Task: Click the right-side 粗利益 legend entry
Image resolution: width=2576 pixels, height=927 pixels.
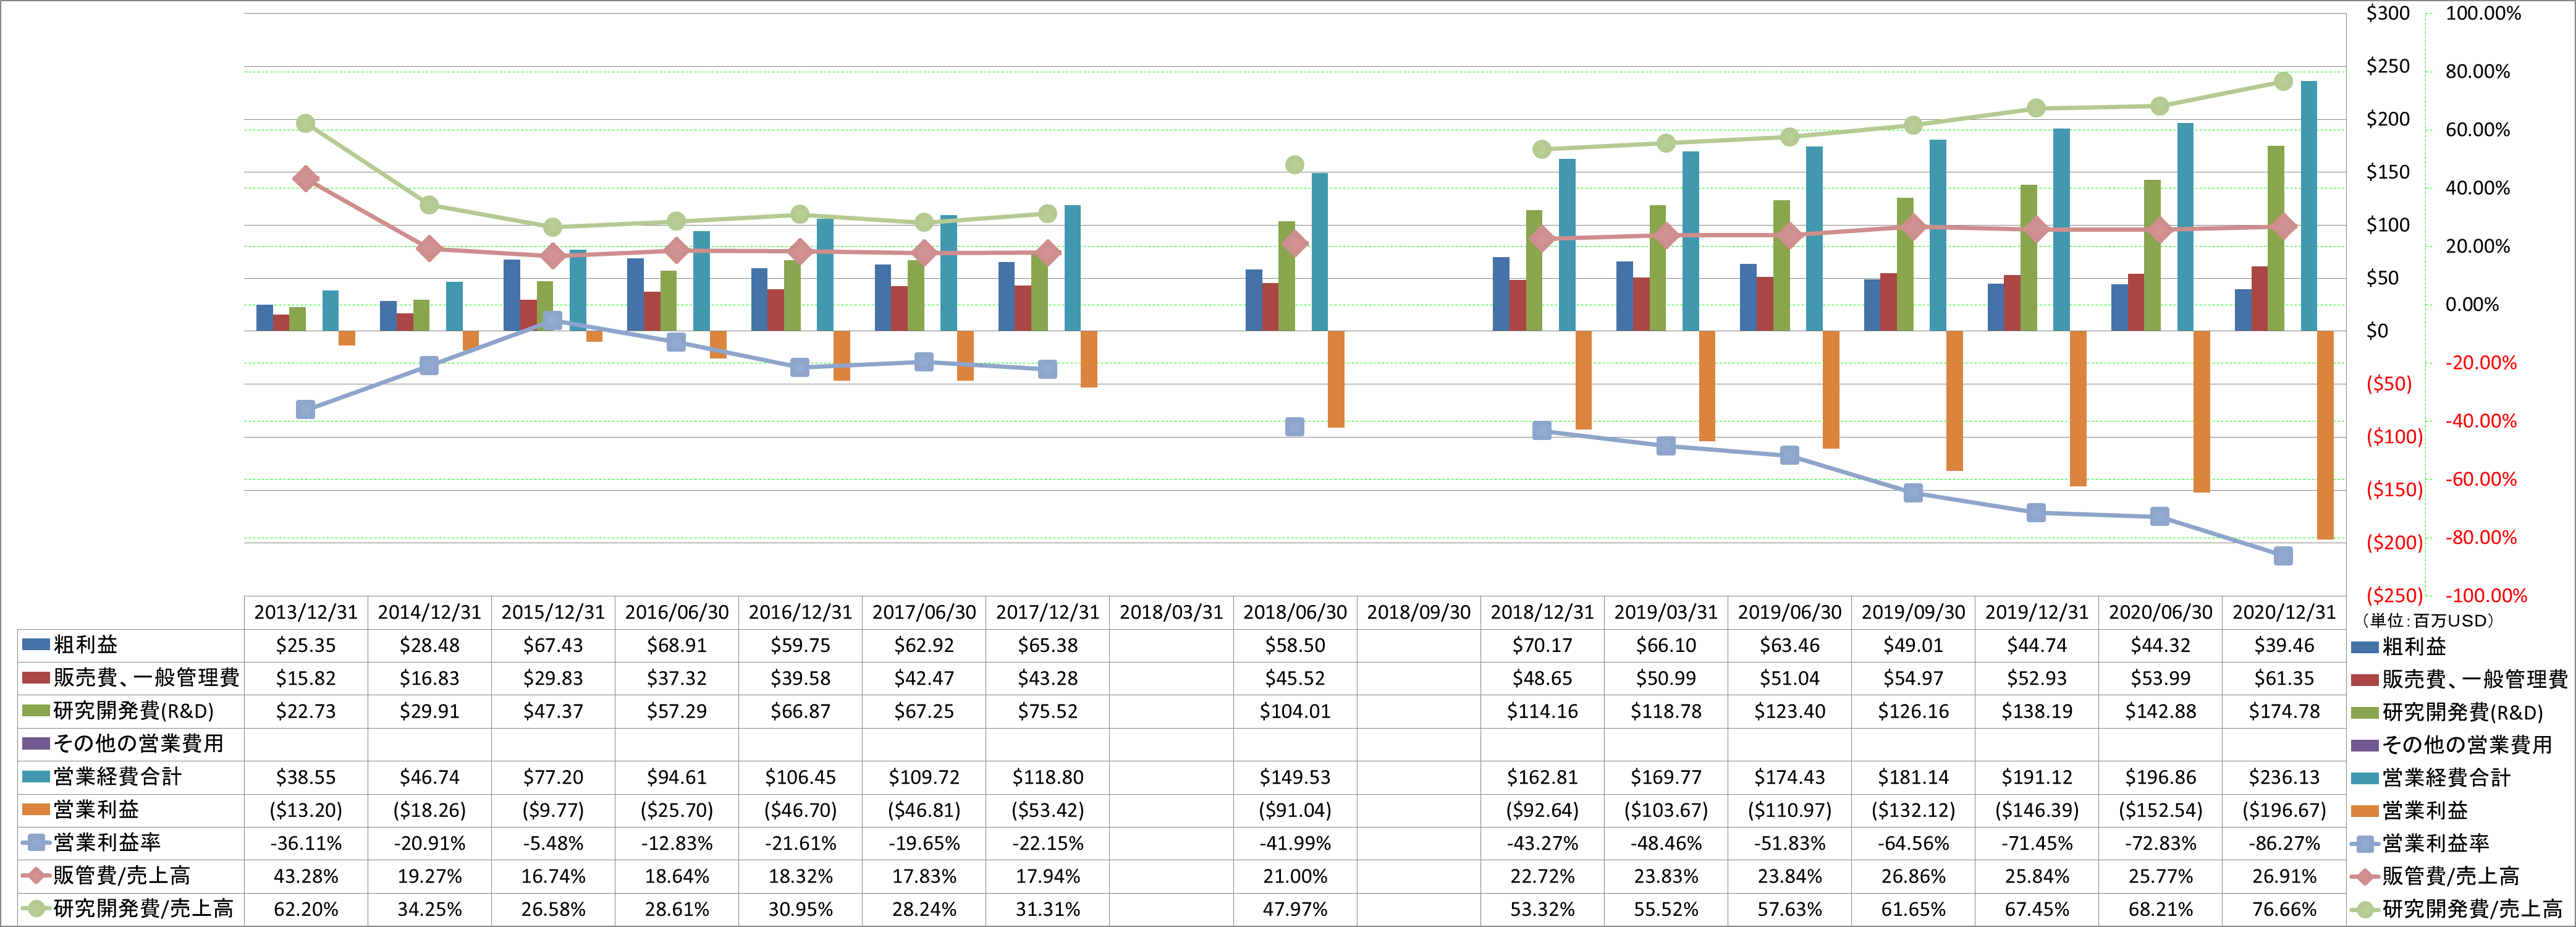Action: coord(2399,647)
